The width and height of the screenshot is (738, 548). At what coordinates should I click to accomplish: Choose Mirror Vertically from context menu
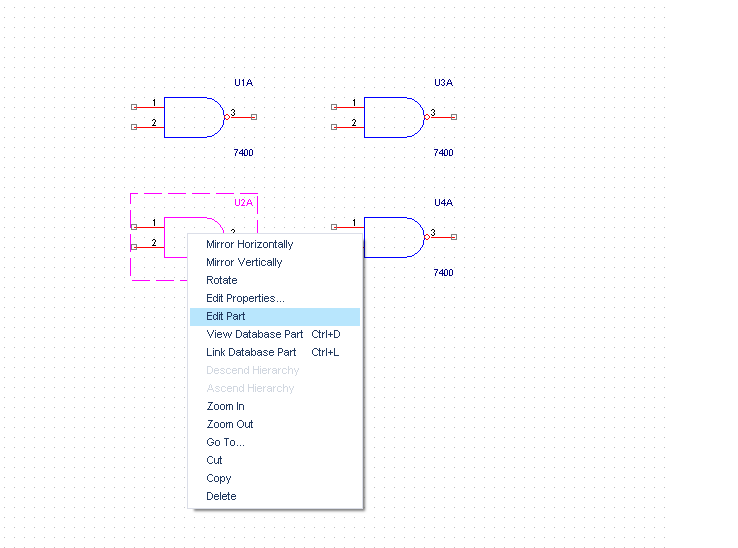pyautogui.click(x=275, y=262)
